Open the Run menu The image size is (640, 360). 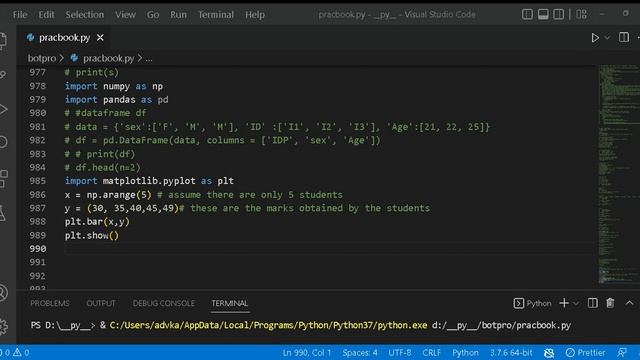[178, 15]
